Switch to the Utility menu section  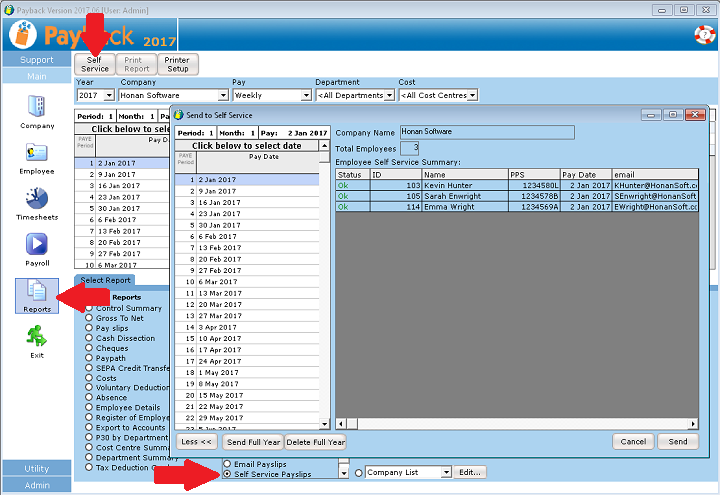click(x=37, y=468)
